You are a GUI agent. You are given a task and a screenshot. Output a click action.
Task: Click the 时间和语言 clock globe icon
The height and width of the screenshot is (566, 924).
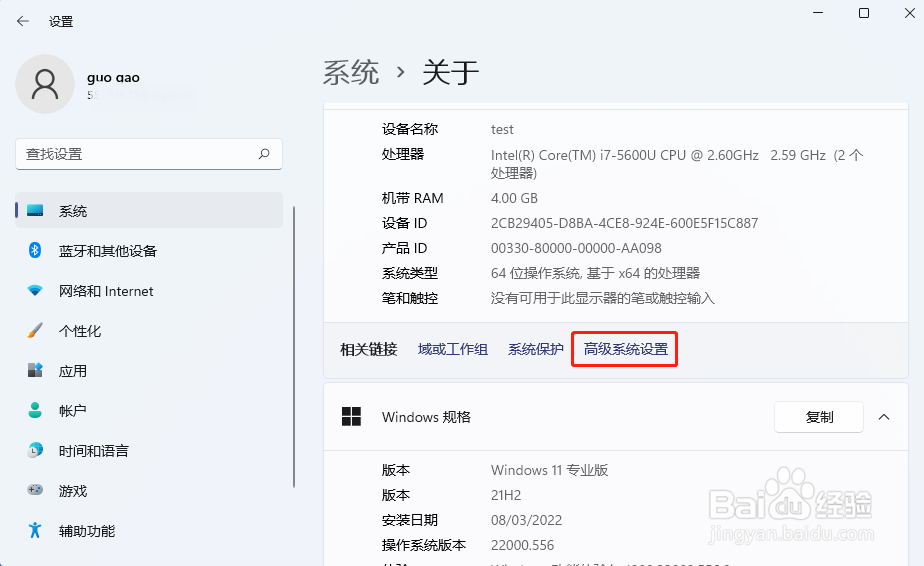point(35,450)
